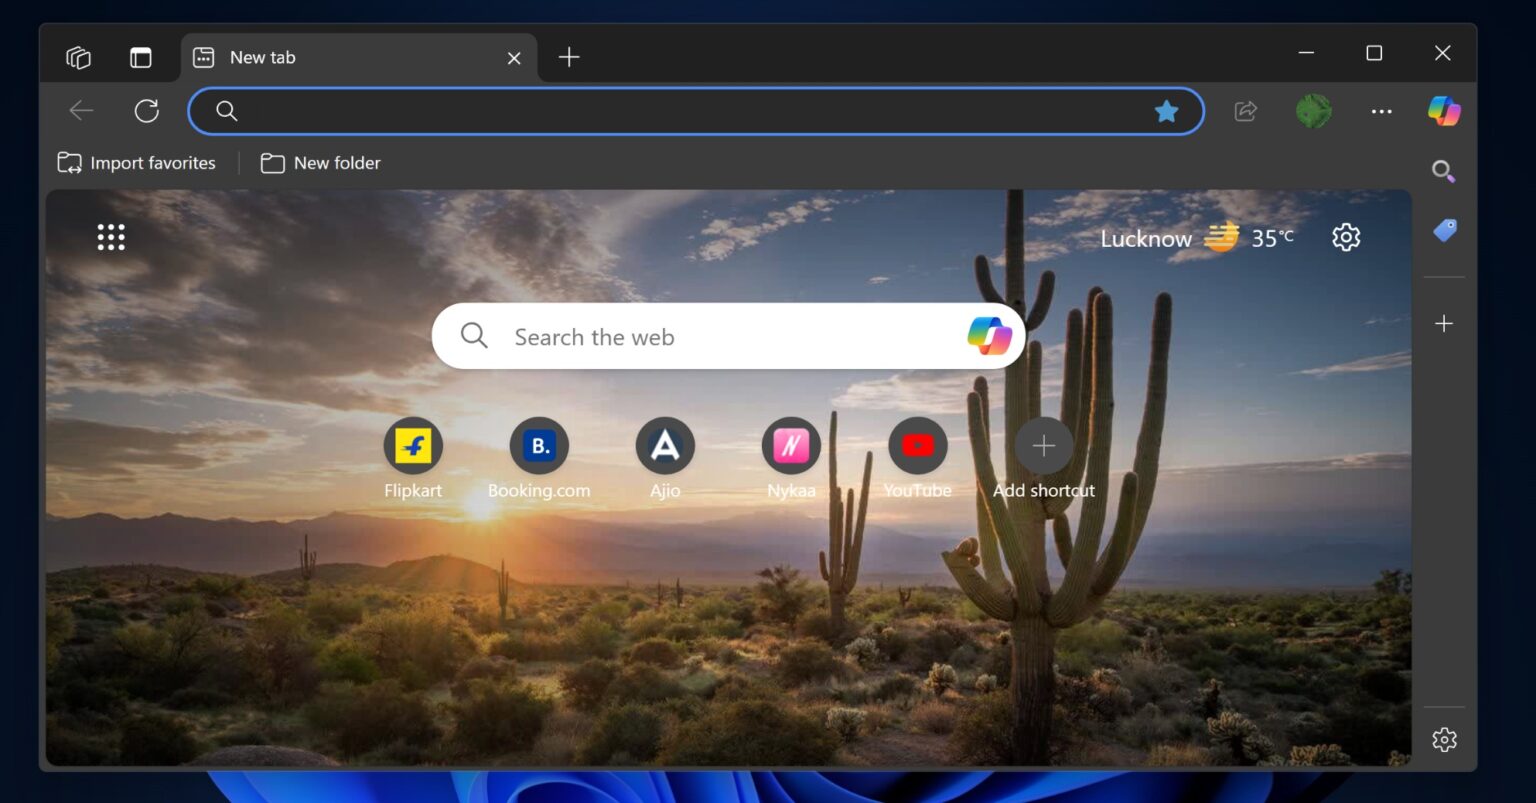Viewport: 1536px width, 803px height.
Task: Customize the sidebar with the plus icon
Action: tap(1443, 322)
